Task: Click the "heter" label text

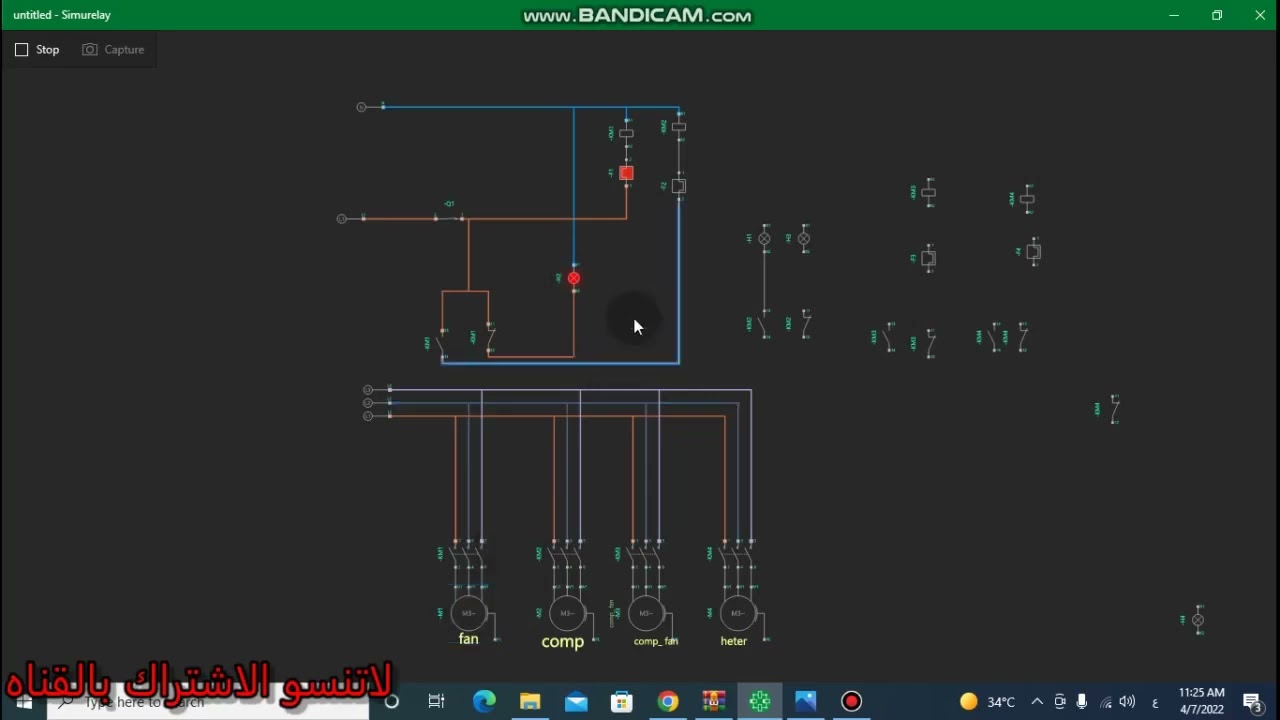Action: pyautogui.click(x=734, y=641)
